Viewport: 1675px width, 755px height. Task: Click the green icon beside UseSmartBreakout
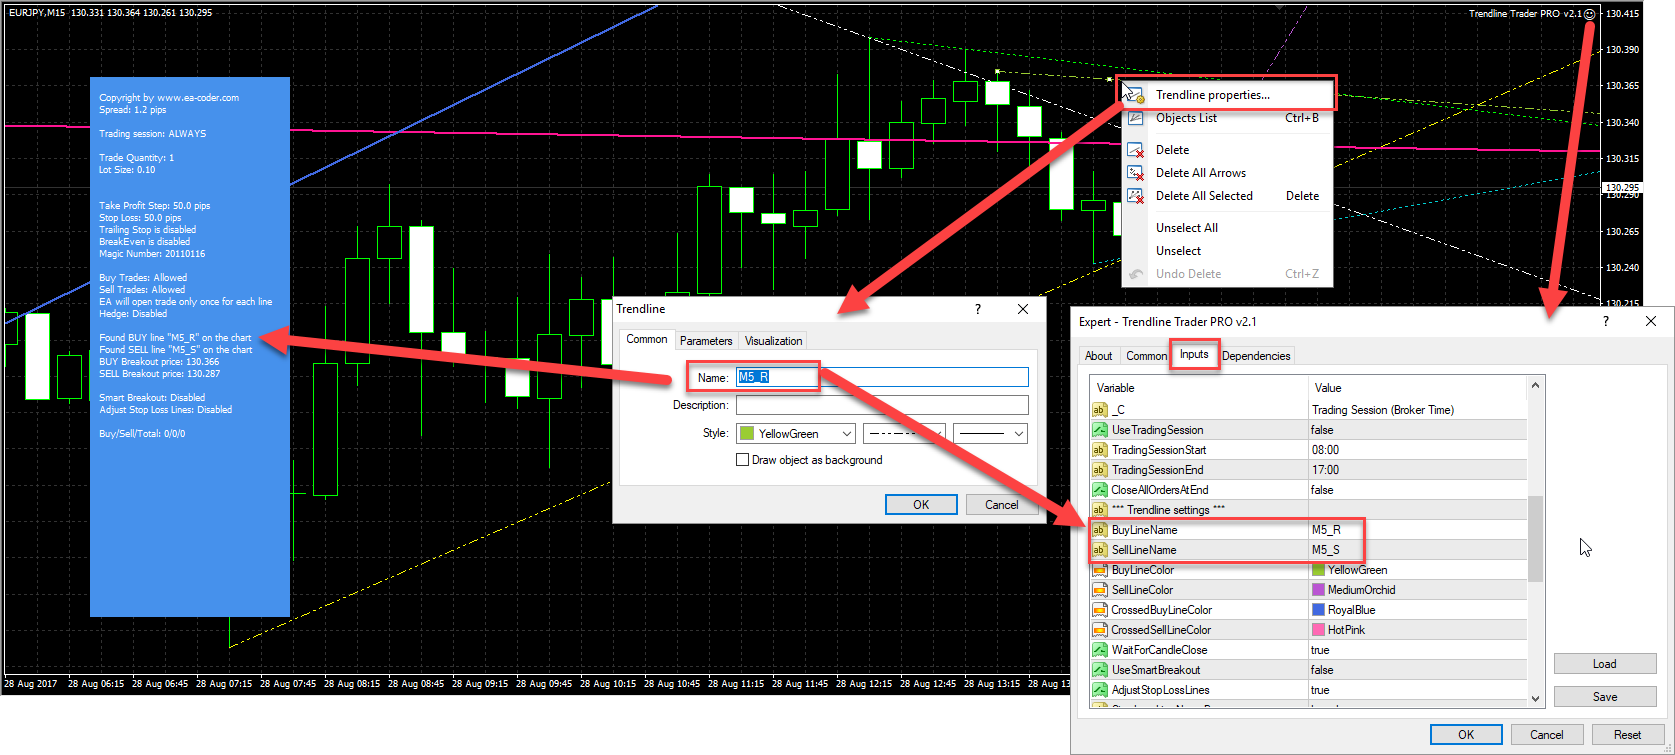click(x=1100, y=670)
